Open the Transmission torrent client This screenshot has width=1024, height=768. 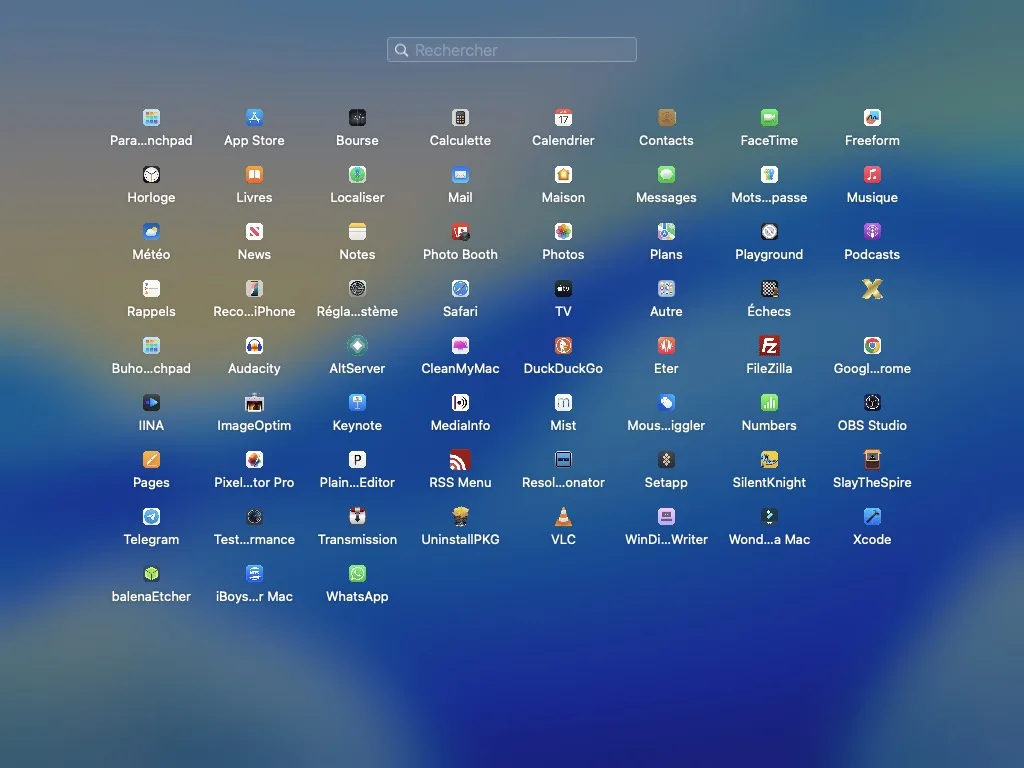point(357,517)
